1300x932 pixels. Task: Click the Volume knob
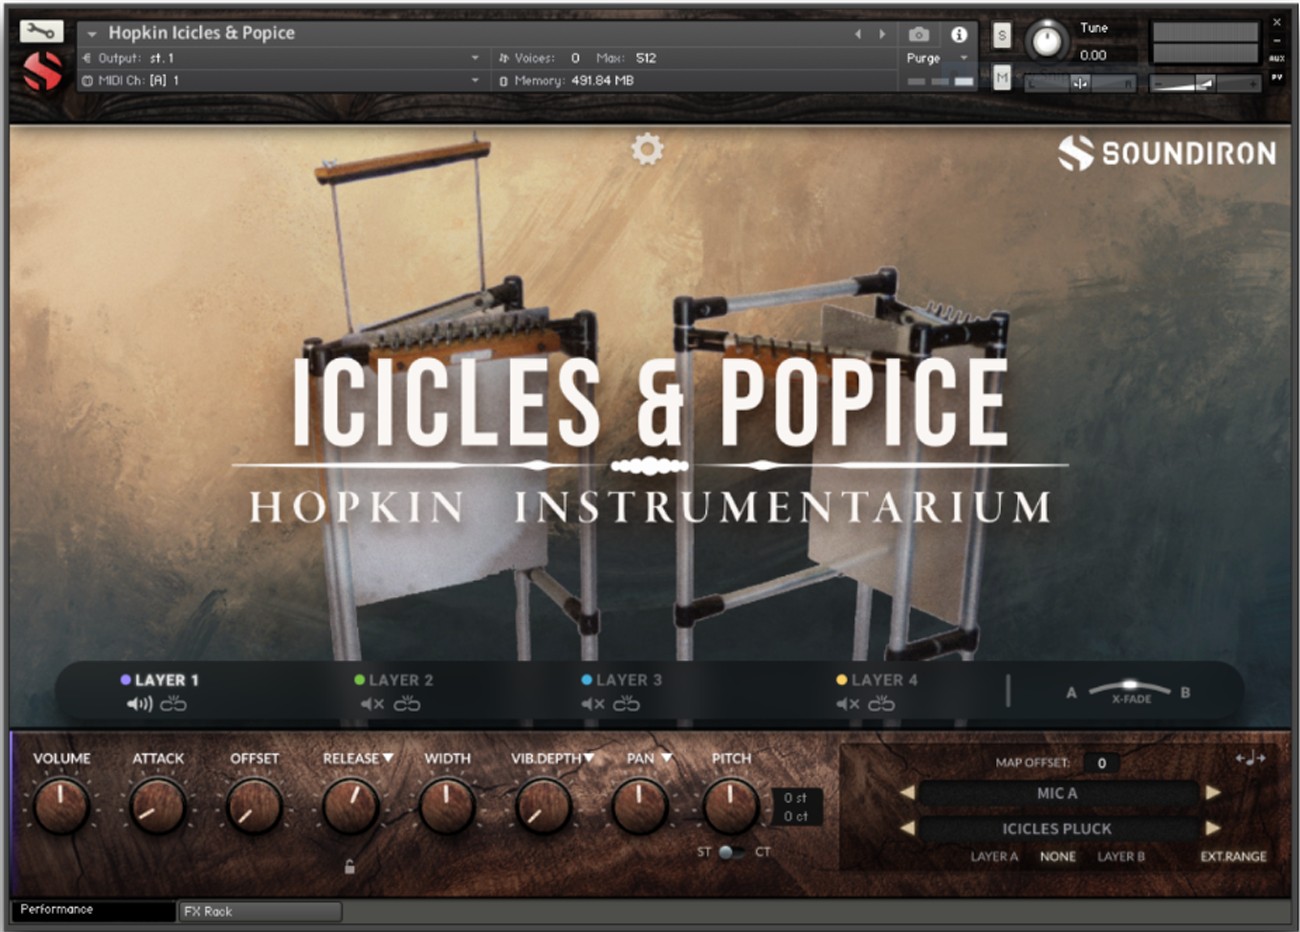[61, 807]
